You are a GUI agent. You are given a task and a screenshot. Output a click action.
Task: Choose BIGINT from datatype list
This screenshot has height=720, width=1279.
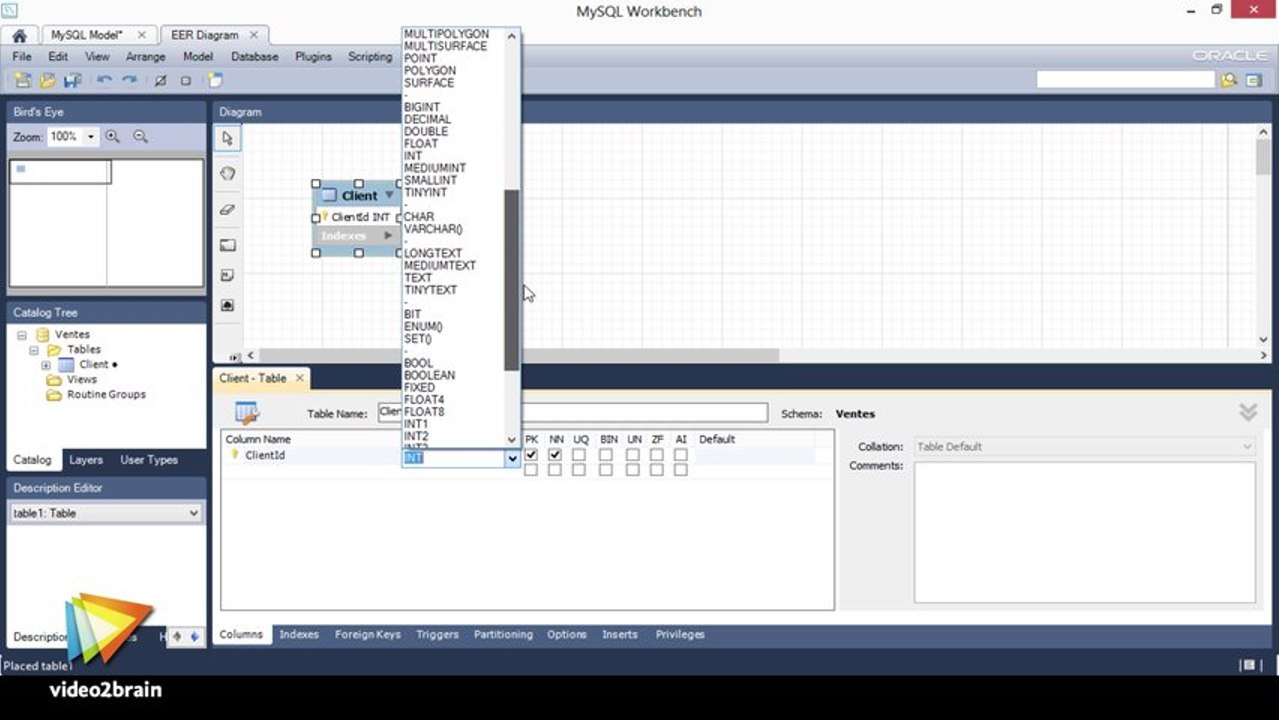click(422, 107)
